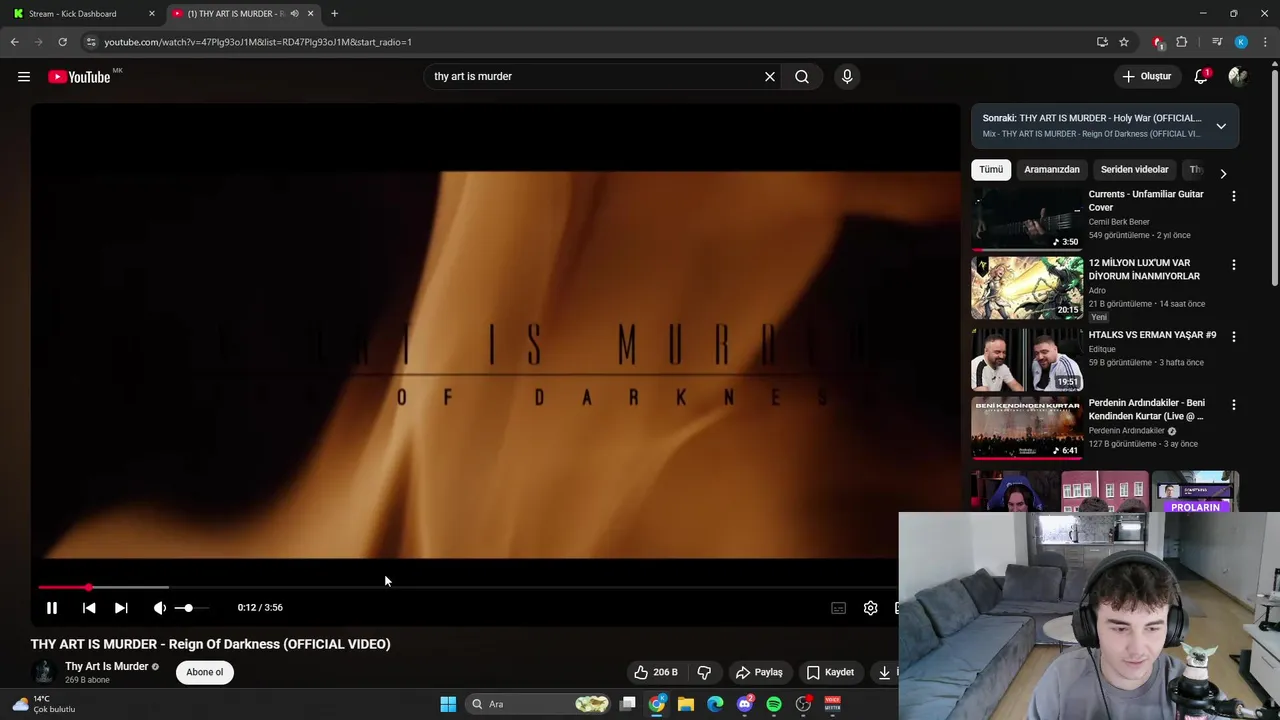This screenshot has height=720, width=1280.
Task: Select the Seriden videolar filter chip
Action: coord(1134,170)
